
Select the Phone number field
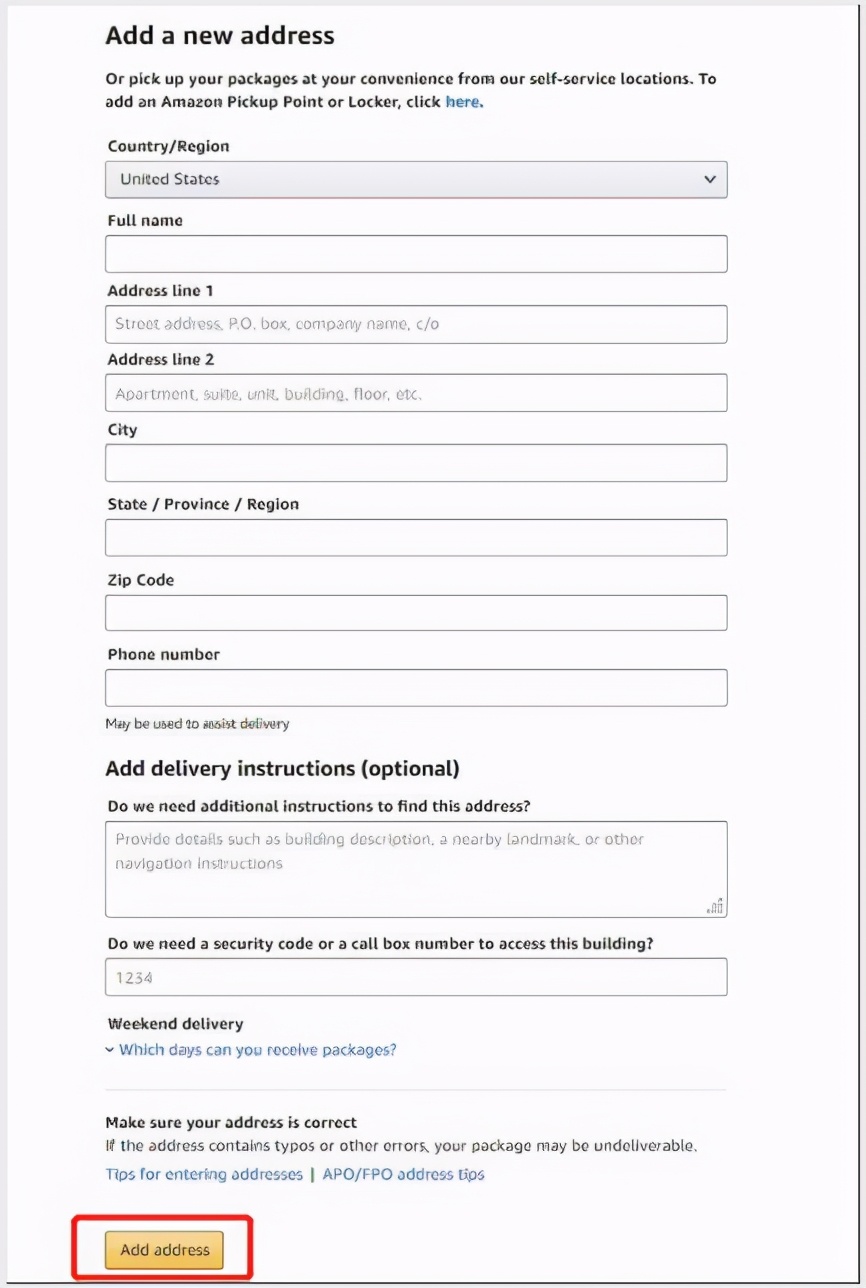[x=415, y=688]
